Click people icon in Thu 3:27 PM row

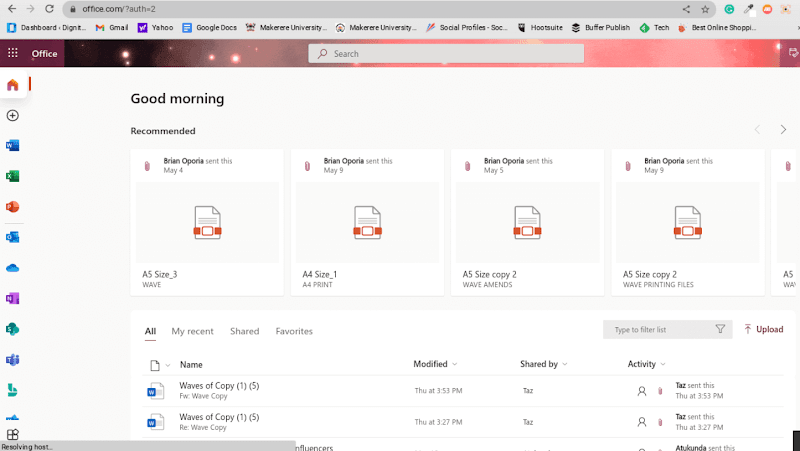(x=642, y=422)
